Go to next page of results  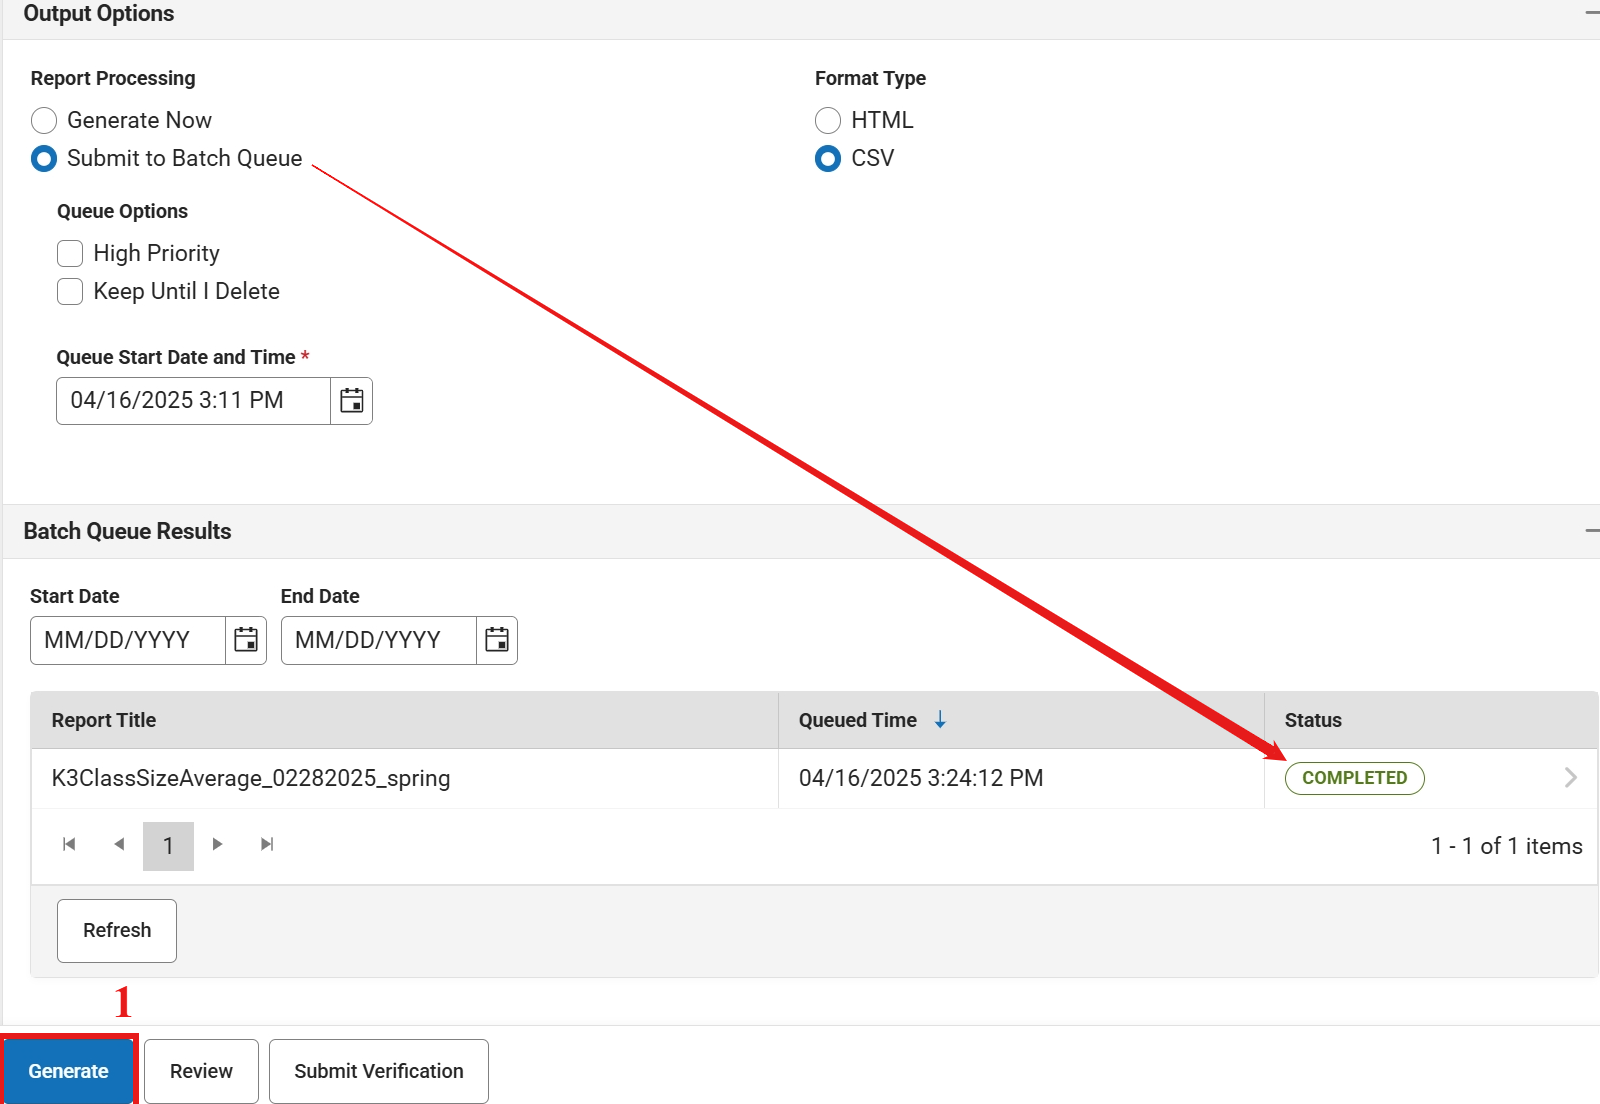217,844
